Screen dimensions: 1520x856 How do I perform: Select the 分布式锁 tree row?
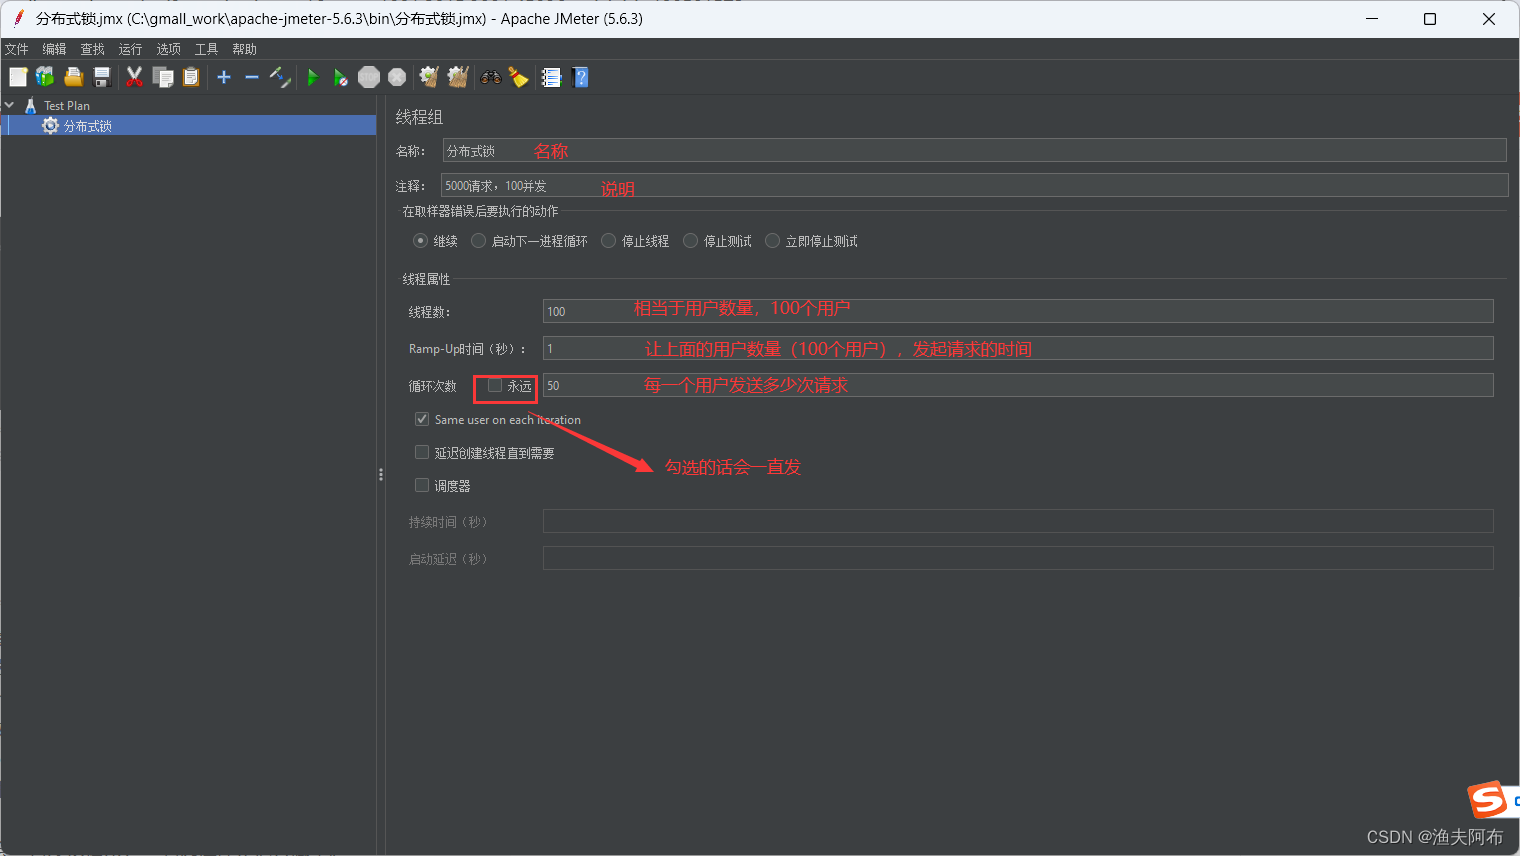(188, 126)
